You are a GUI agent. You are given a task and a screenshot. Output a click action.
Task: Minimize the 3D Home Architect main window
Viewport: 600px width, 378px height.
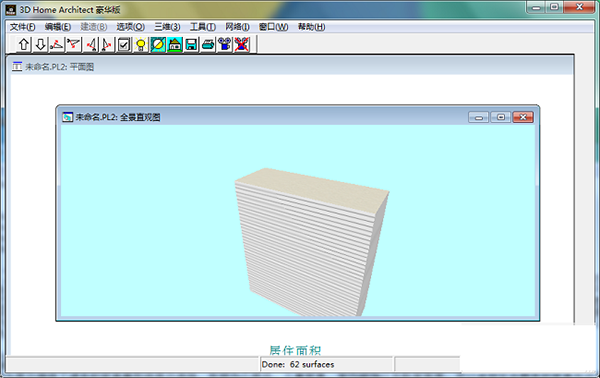click(536, 7)
